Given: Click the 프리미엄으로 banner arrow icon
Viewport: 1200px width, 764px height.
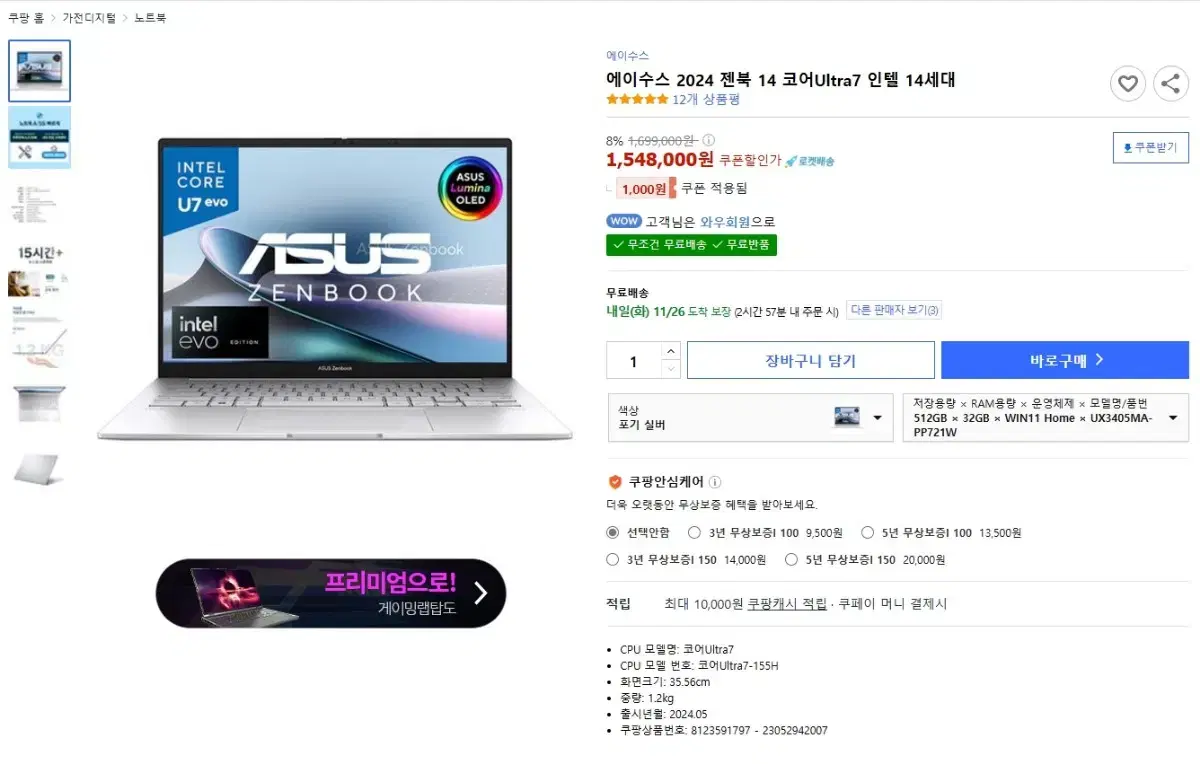Looking at the screenshot, I should pyautogui.click(x=480, y=593).
